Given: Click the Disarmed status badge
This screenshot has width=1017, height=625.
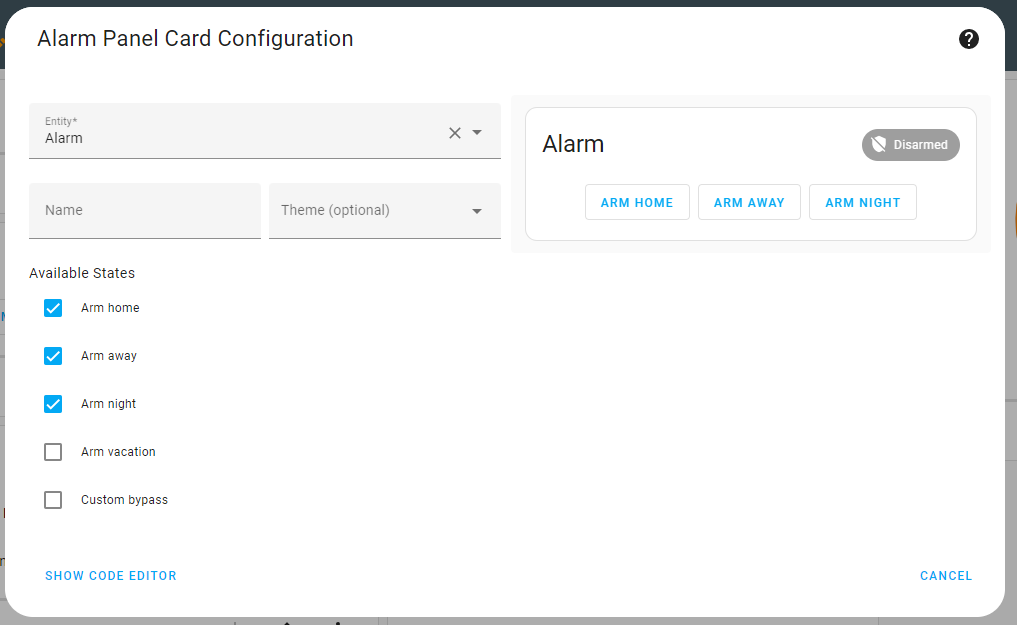Looking at the screenshot, I should [910, 144].
